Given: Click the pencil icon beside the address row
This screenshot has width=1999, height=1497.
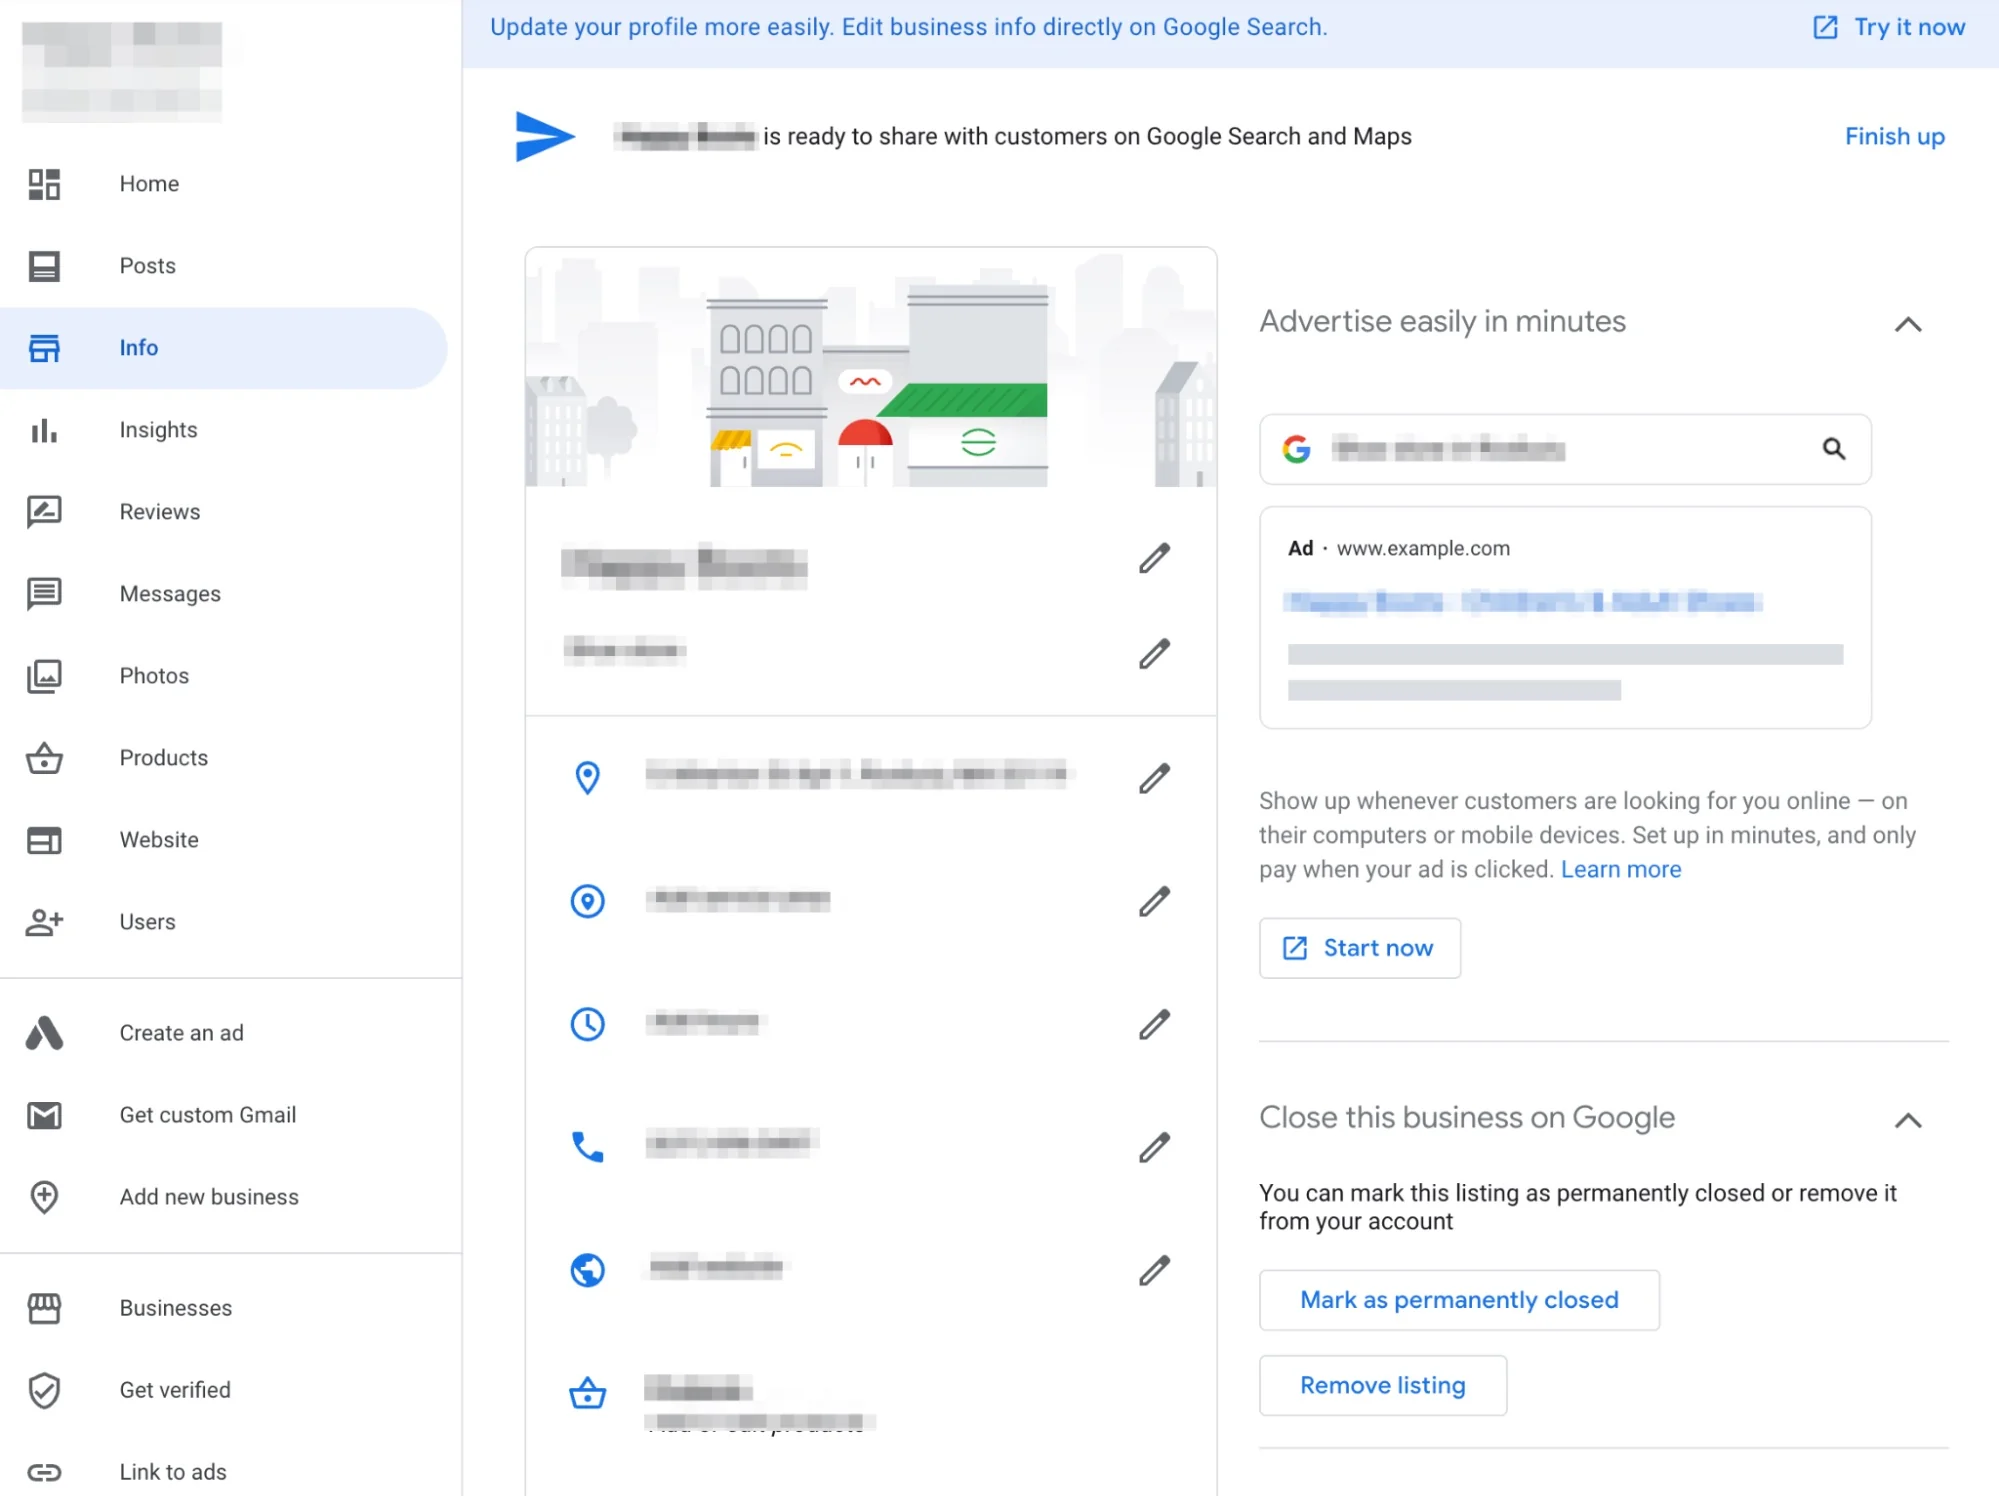Looking at the screenshot, I should coord(1154,778).
